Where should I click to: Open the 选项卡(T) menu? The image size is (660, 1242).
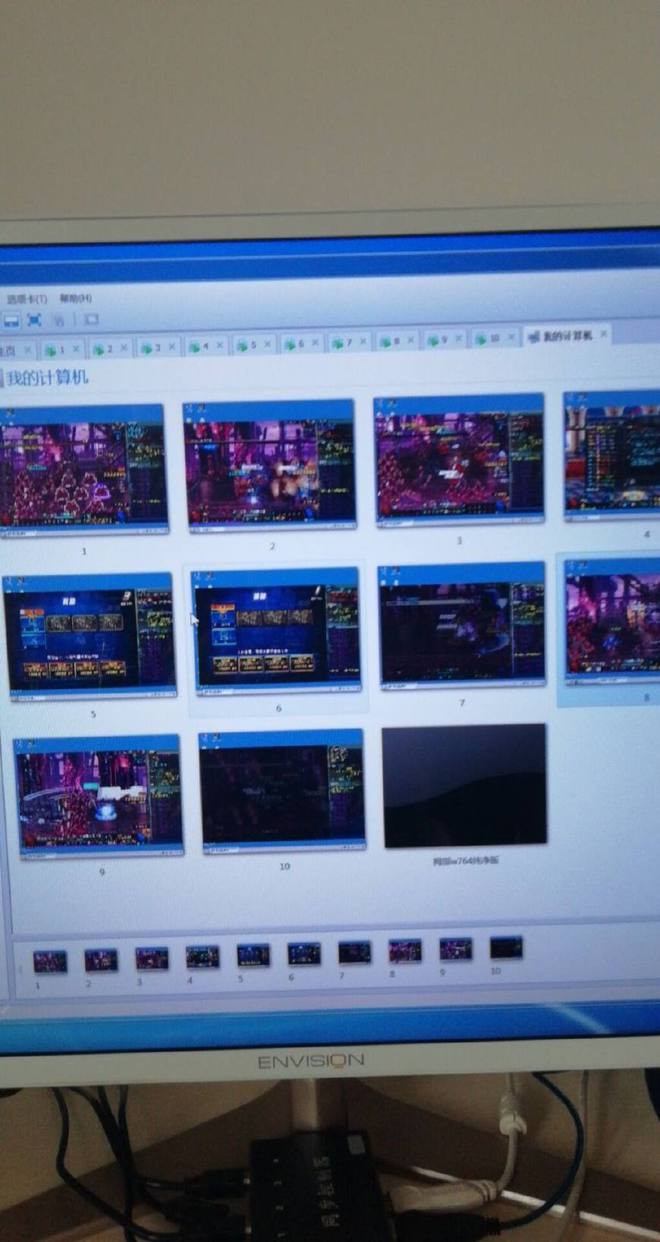click(x=27, y=299)
